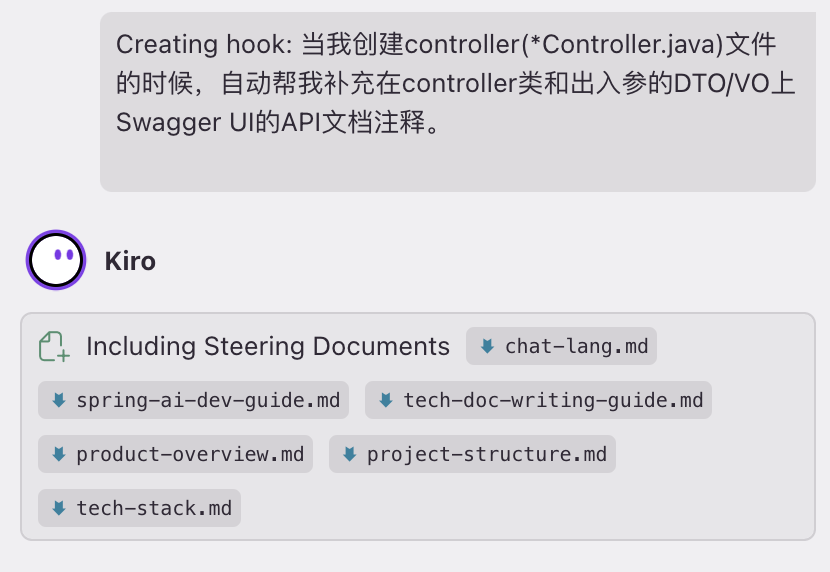Click the arrow icon beside tech-doc-writing-guide.md
The width and height of the screenshot is (830, 572).
click(x=385, y=401)
